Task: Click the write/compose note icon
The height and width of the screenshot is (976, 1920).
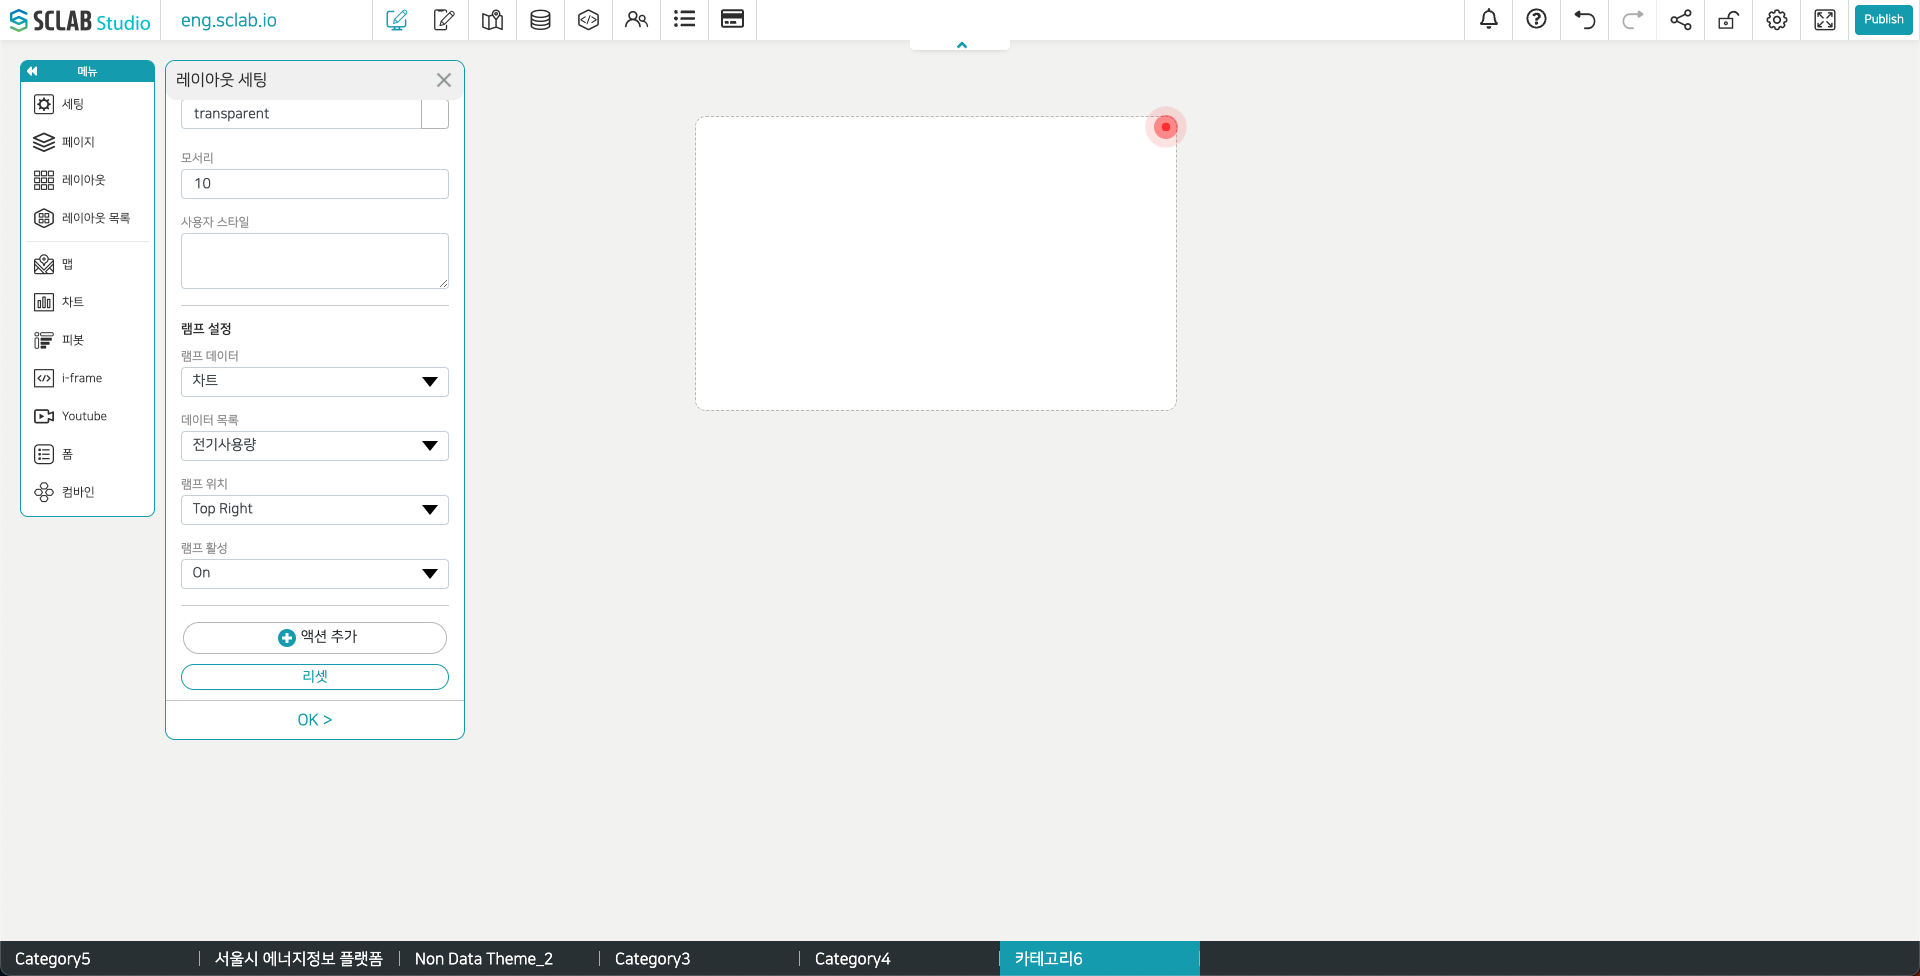Action: [444, 20]
